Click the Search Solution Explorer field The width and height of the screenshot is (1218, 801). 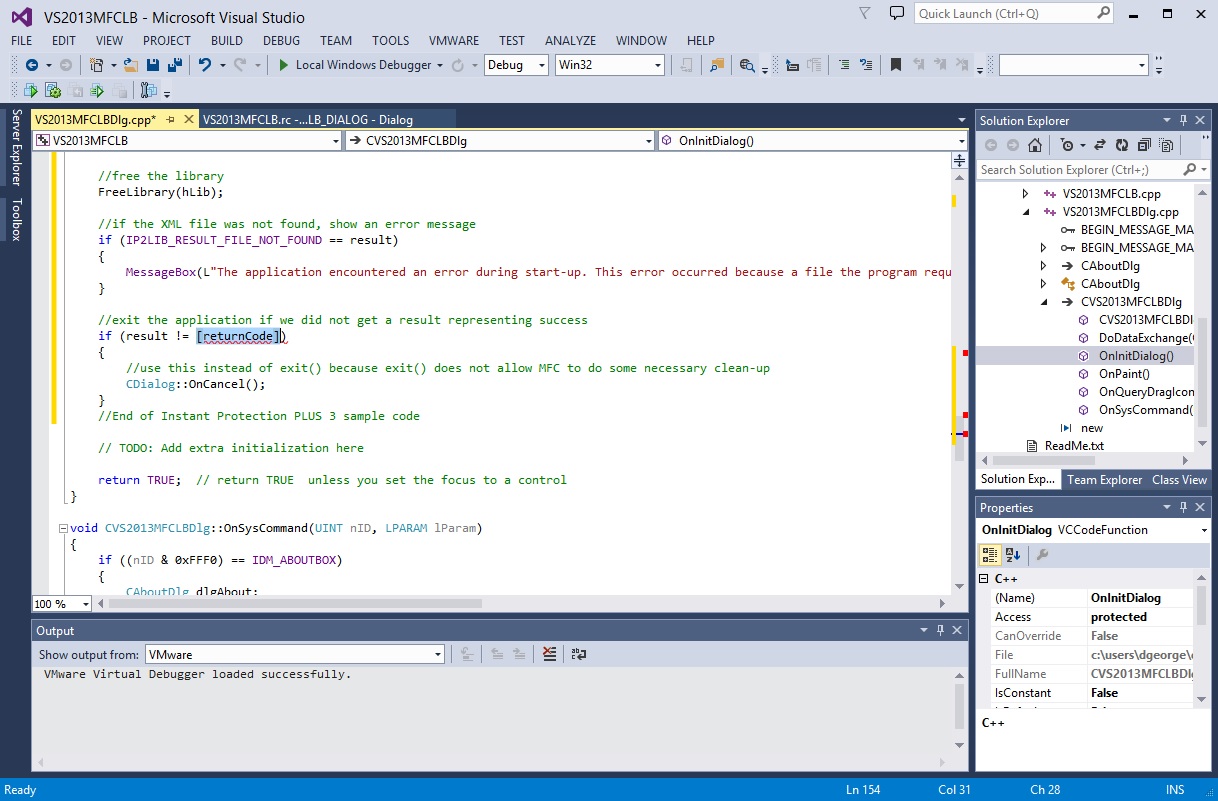[x=1093, y=170]
